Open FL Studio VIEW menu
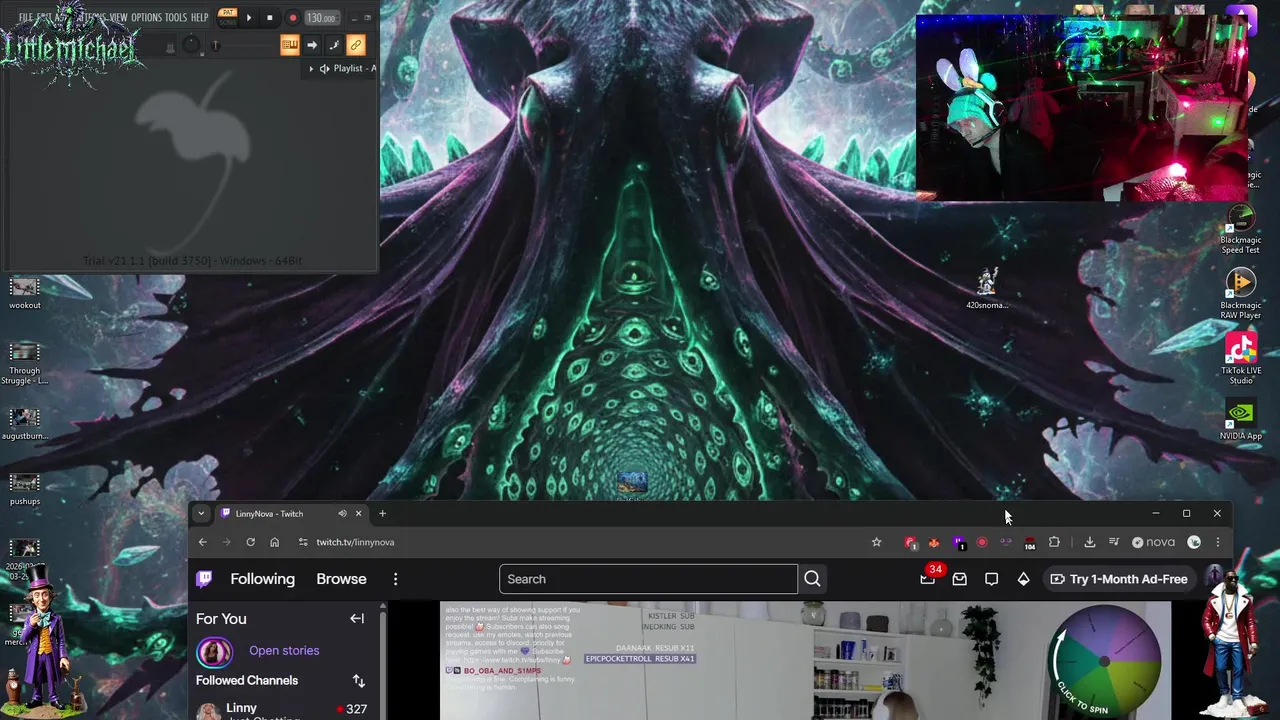The image size is (1280, 720). pyautogui.click(x=118, y=17)
